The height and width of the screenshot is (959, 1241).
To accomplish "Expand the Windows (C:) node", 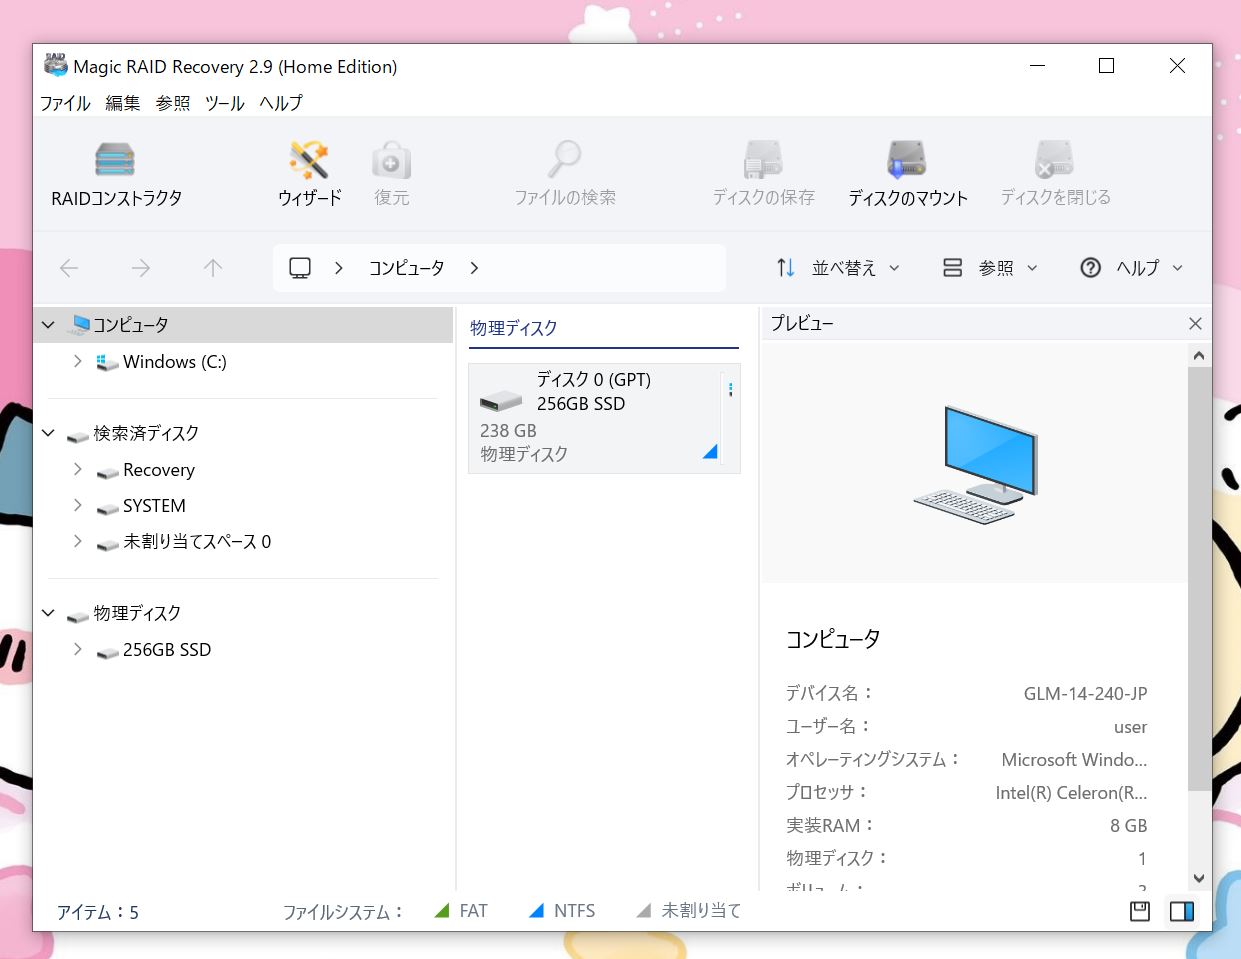I will point(77,362).
